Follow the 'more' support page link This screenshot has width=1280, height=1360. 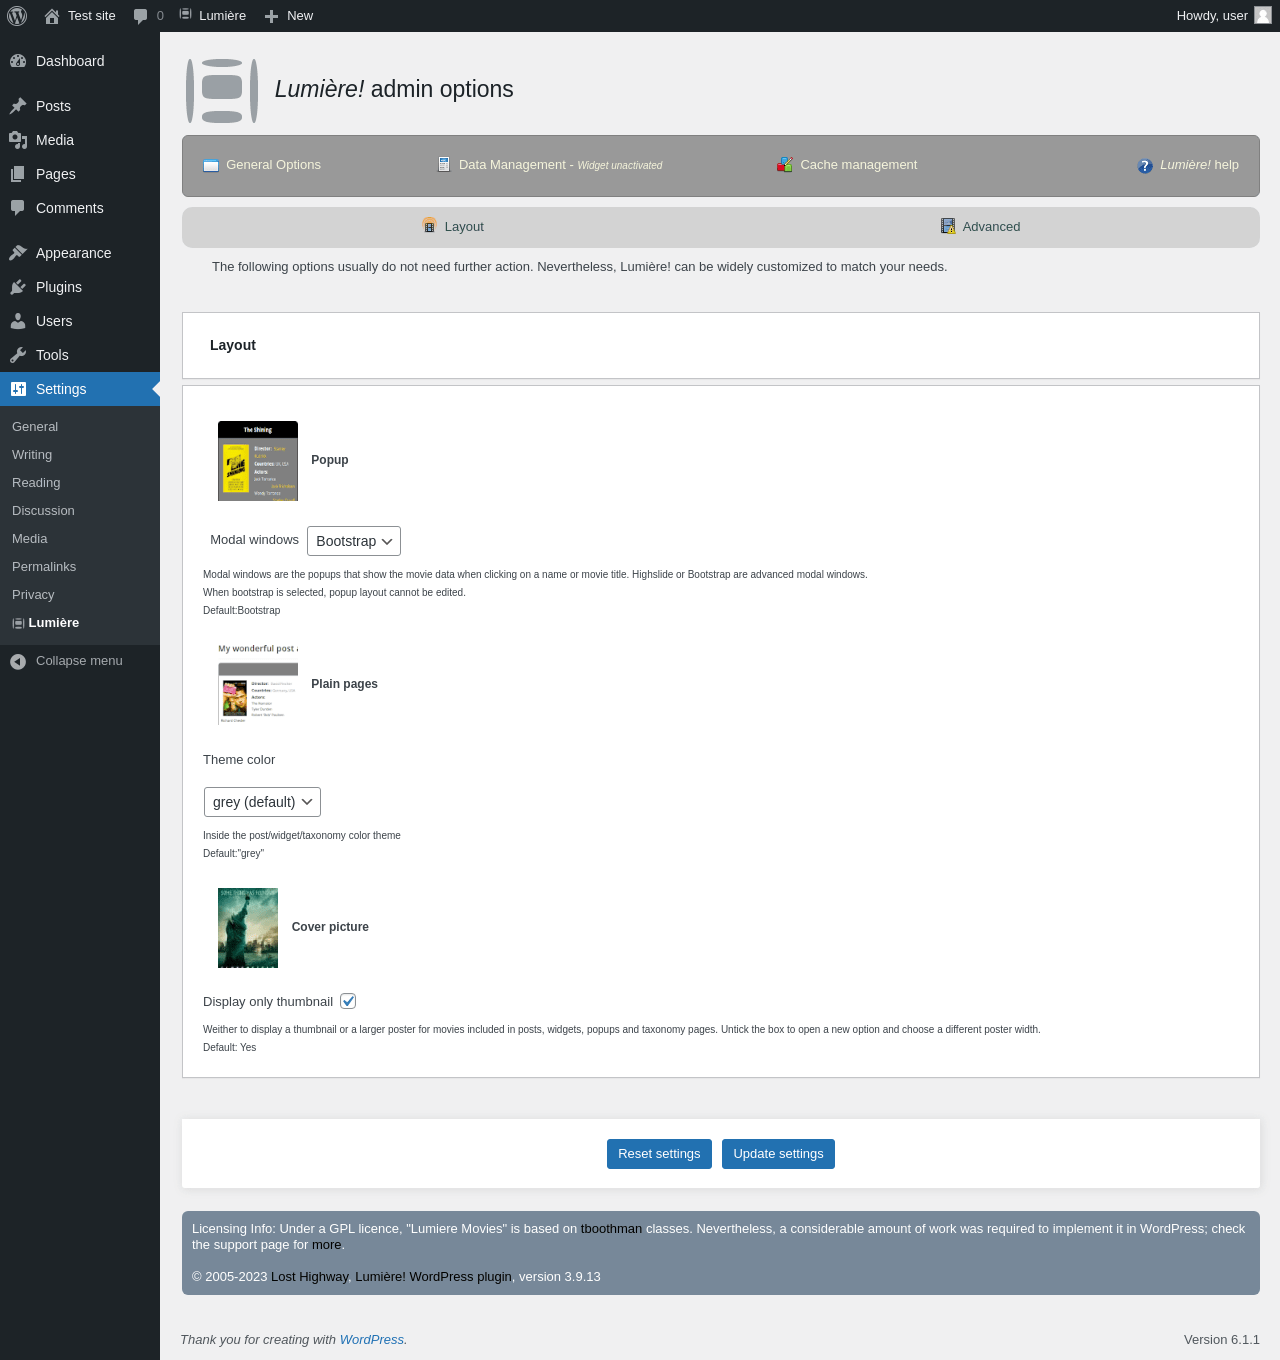click(x=326, y=1245)
